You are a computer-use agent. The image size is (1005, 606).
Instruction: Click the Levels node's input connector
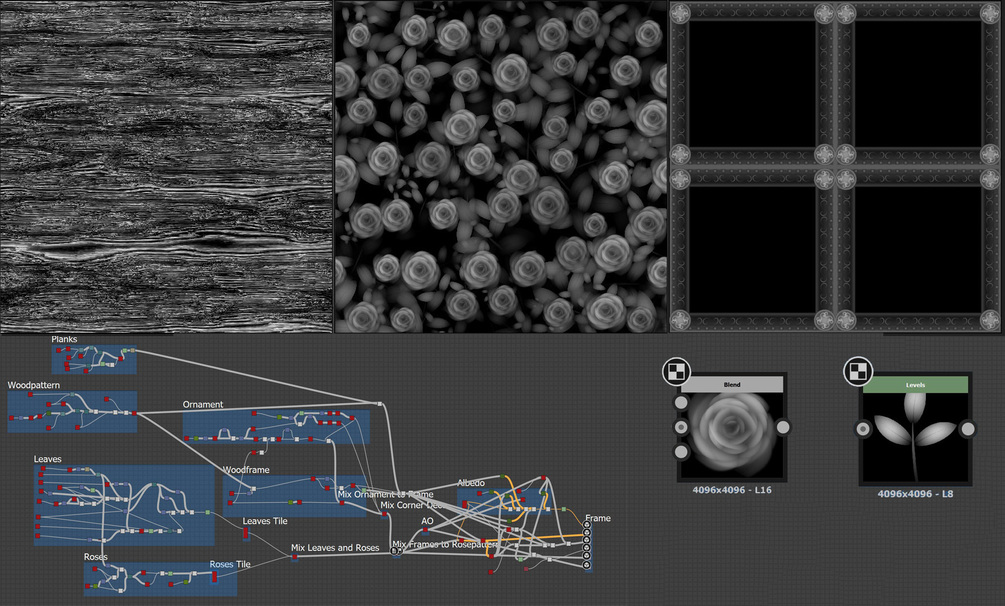(863, 429)
